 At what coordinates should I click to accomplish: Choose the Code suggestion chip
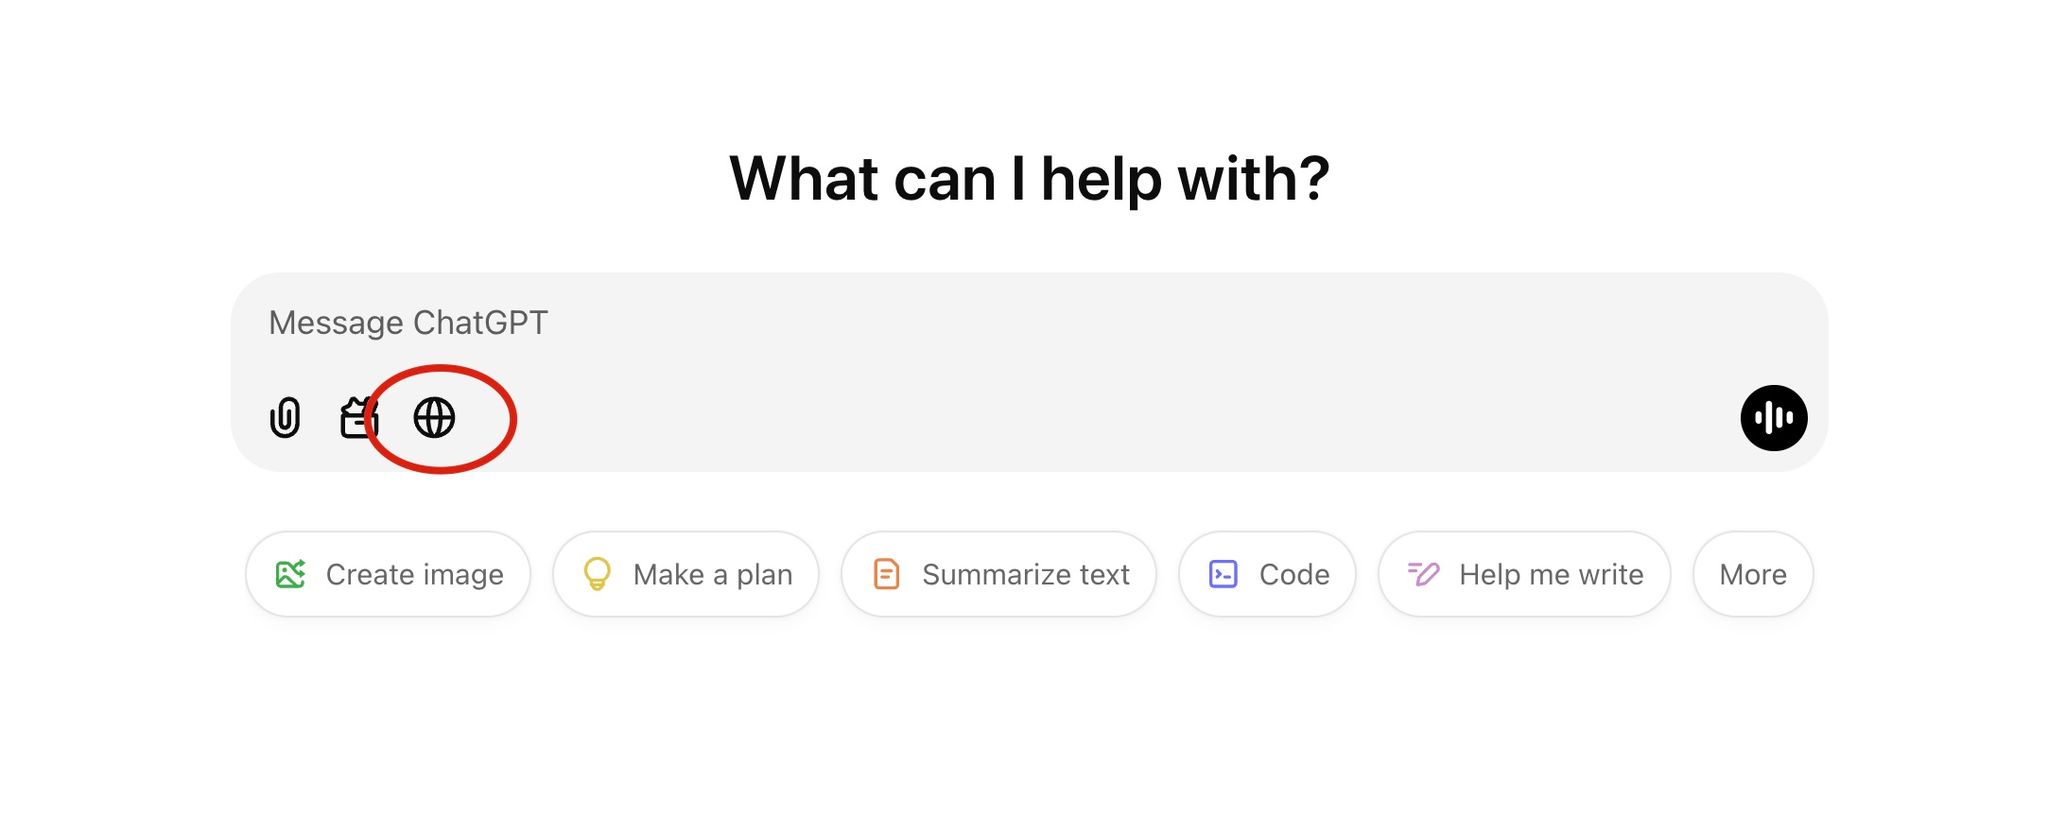[x=1267, y=574]
